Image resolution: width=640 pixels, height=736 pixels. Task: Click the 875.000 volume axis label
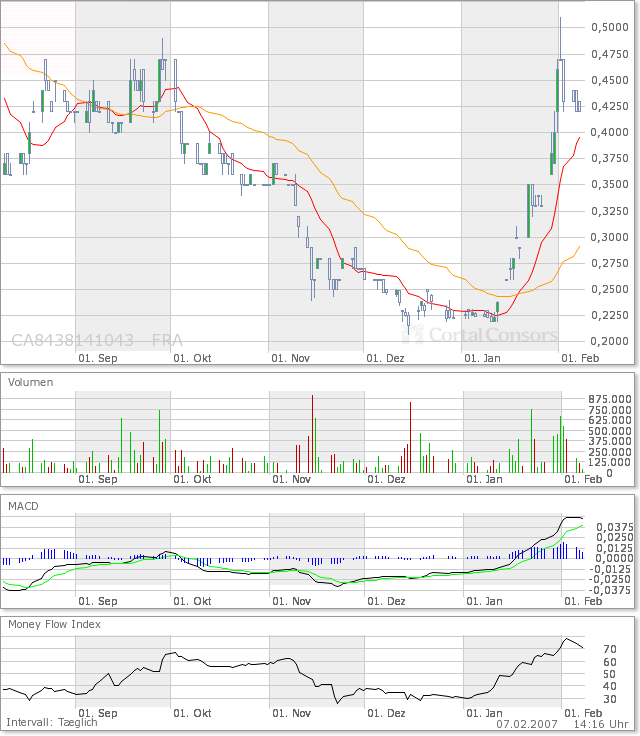point(609,398)
